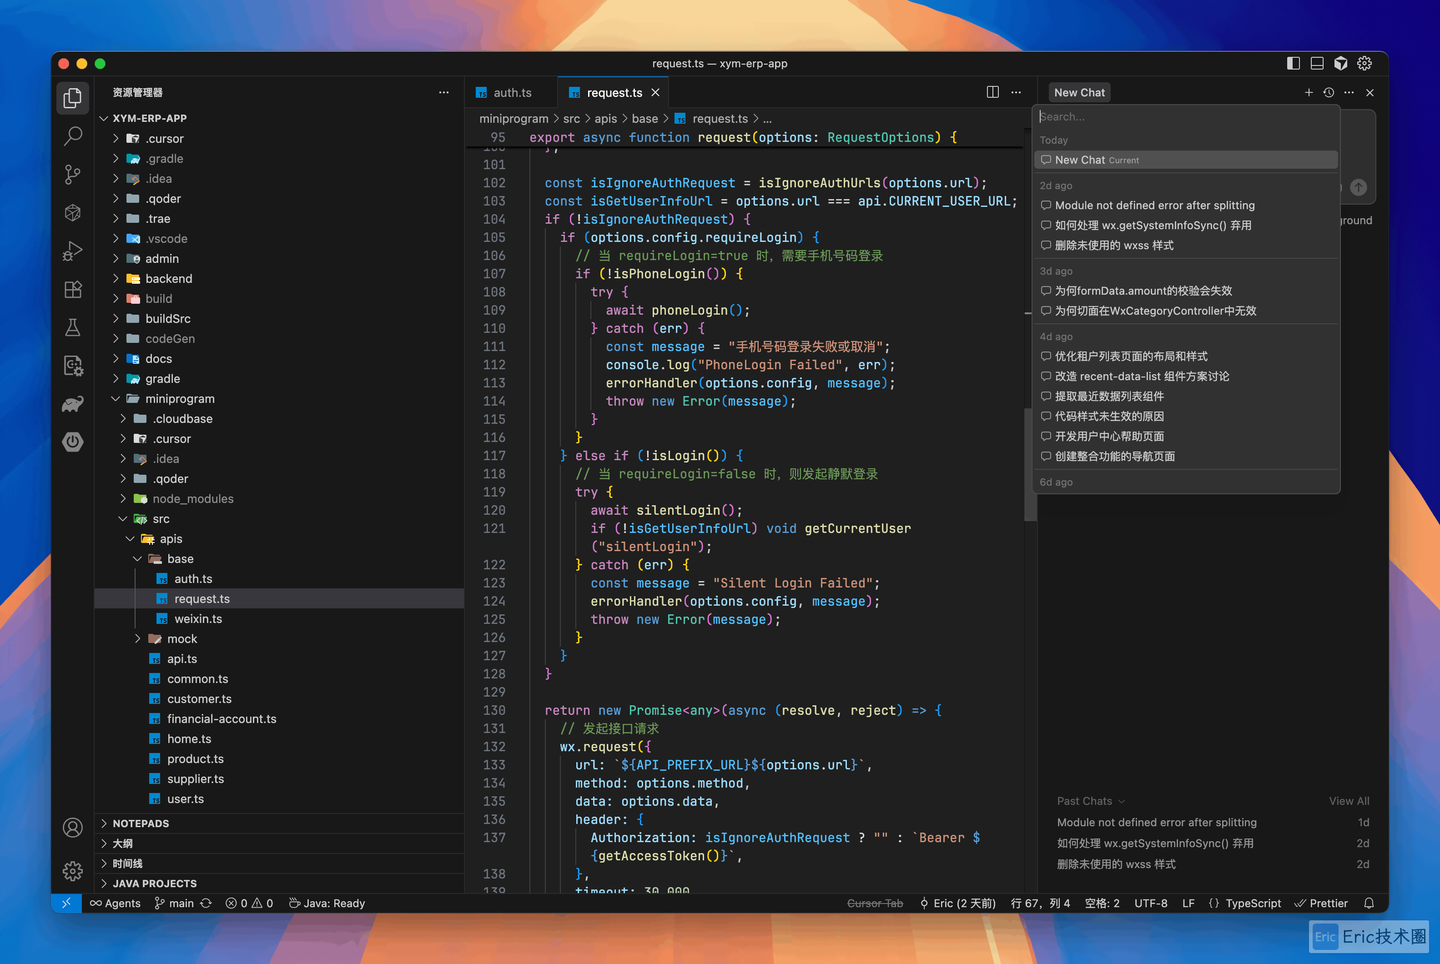The image size is (1440, 964).
Task: Expand the backend folder
Action: tap(168, 279)
